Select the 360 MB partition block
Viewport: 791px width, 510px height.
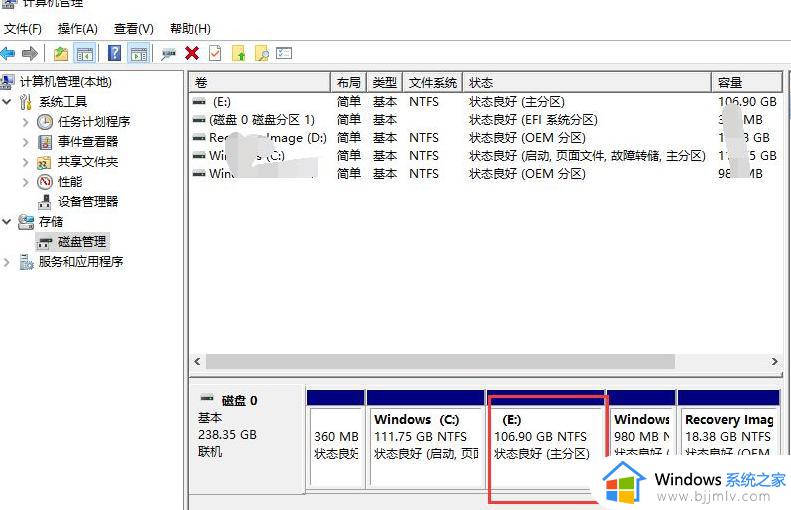(x=335, y=439)
